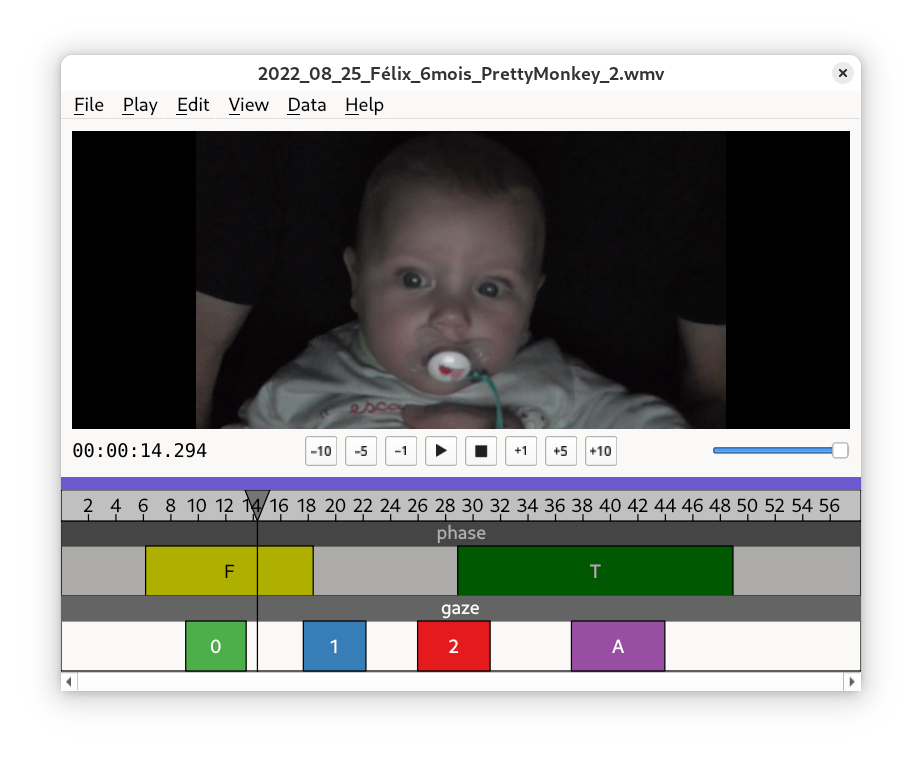Open the Edit menu
The image size is (922, 758).
pyautogui.click(x=193, y=105)
